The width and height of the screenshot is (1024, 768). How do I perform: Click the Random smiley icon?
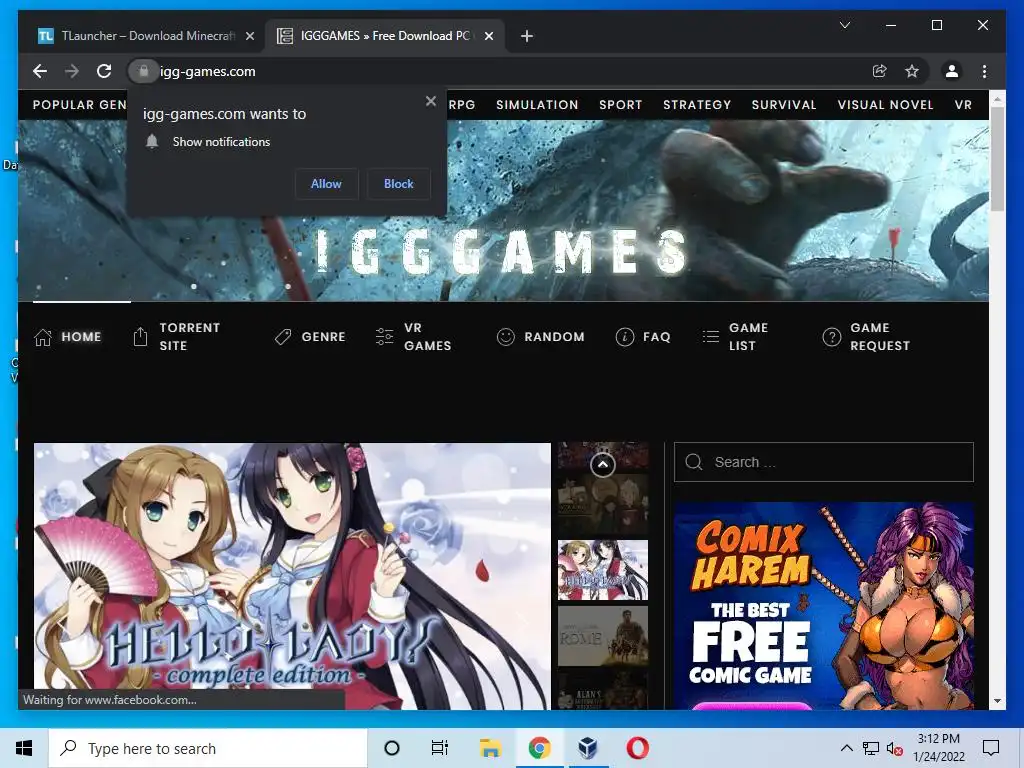click(x=505, y=336)
